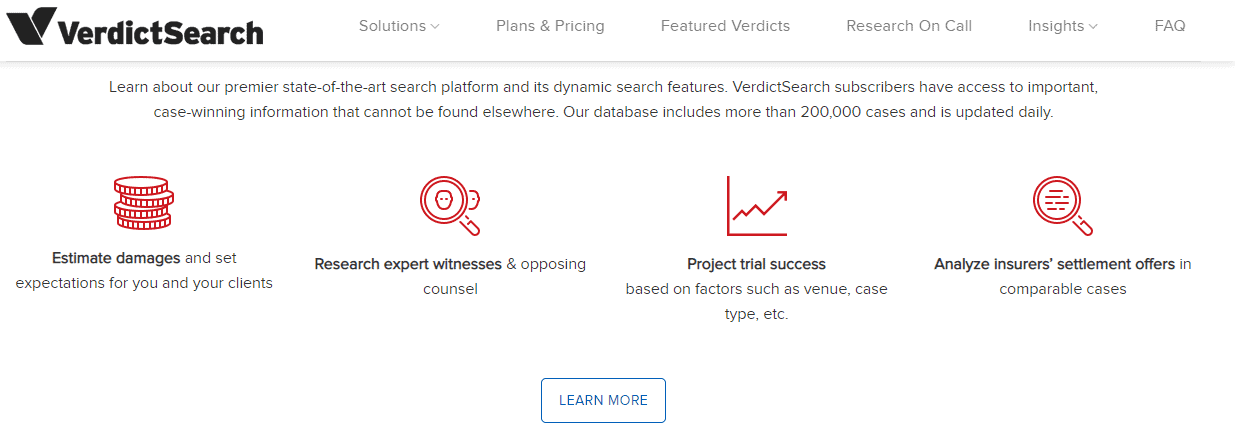Click the rising line chart trial success icon

[757, 206]
